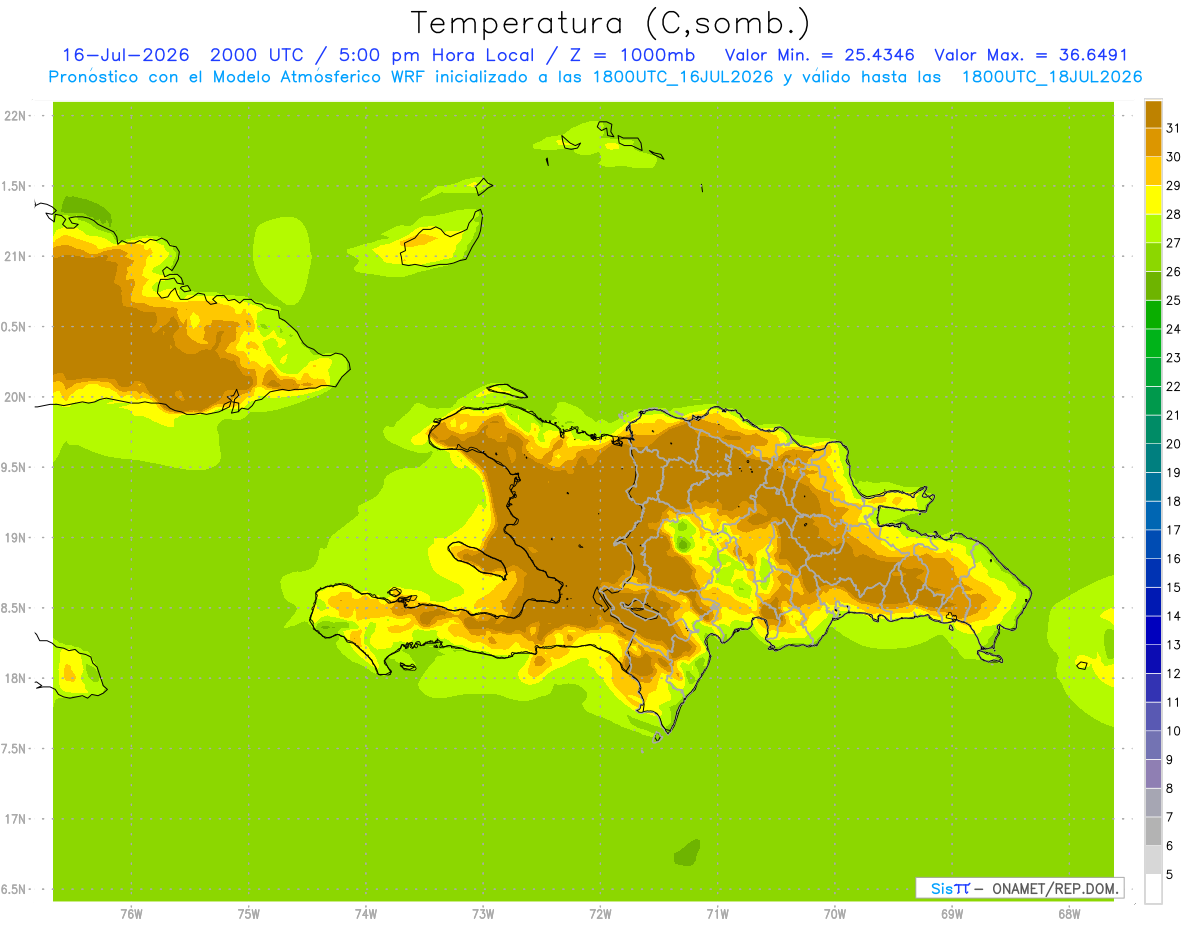Click the "19N" latitude axis label
This screenshot has width=1200, height=927.
16,537
